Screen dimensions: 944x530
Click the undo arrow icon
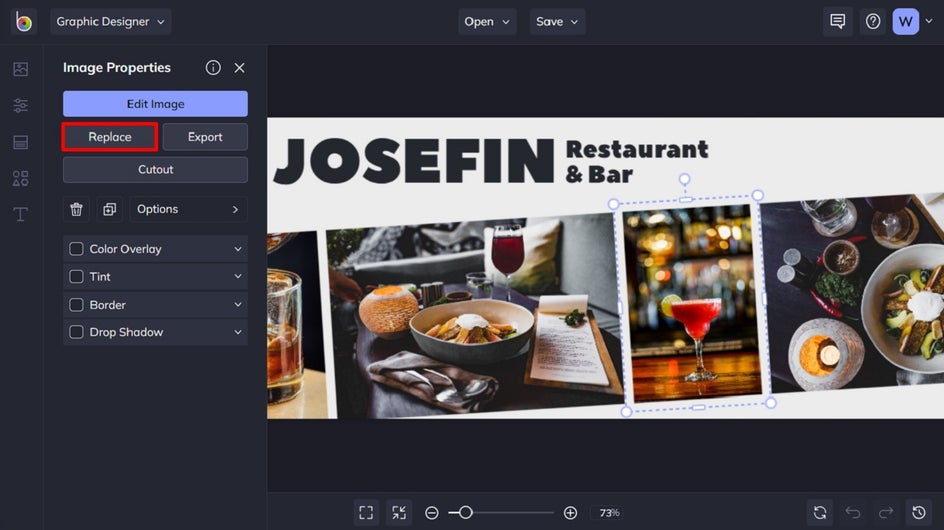point(853,512)
